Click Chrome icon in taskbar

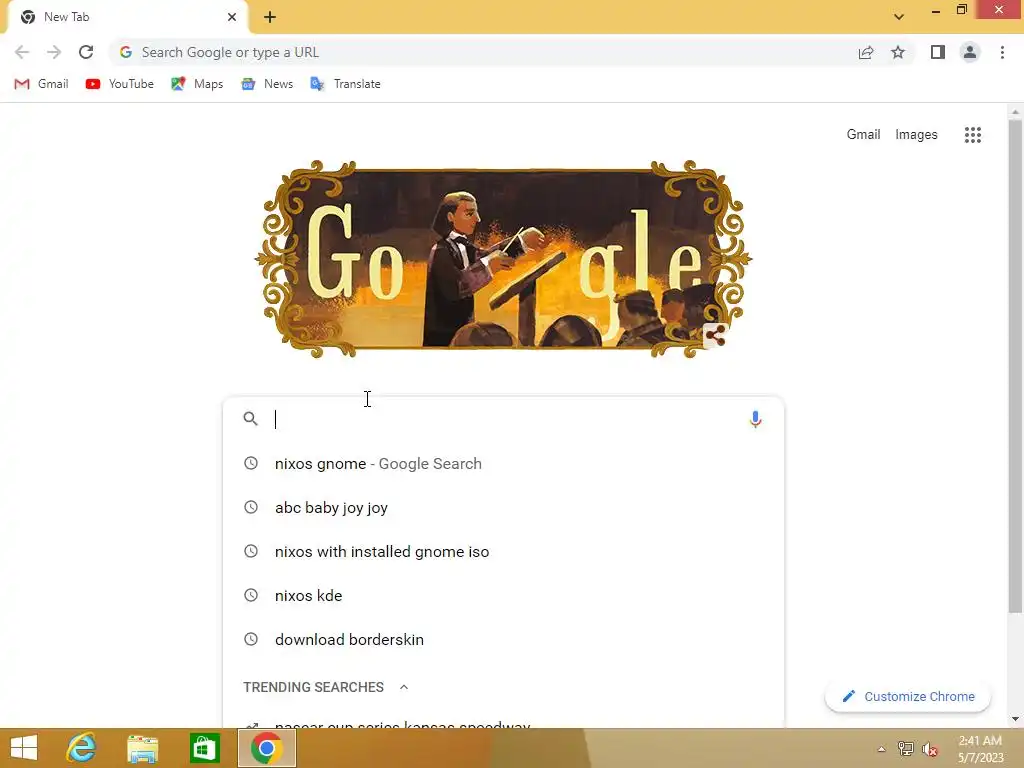click(x=266, y=748)
